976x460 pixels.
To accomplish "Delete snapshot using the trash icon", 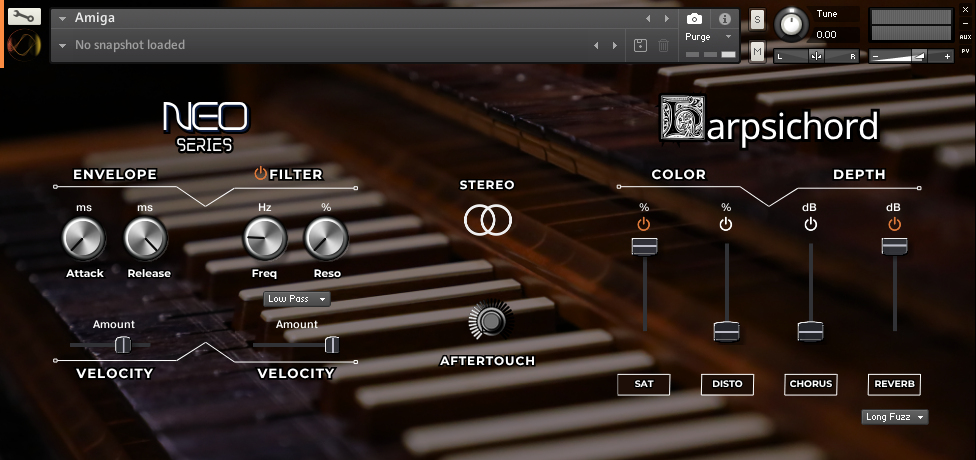I will (664, 45).
